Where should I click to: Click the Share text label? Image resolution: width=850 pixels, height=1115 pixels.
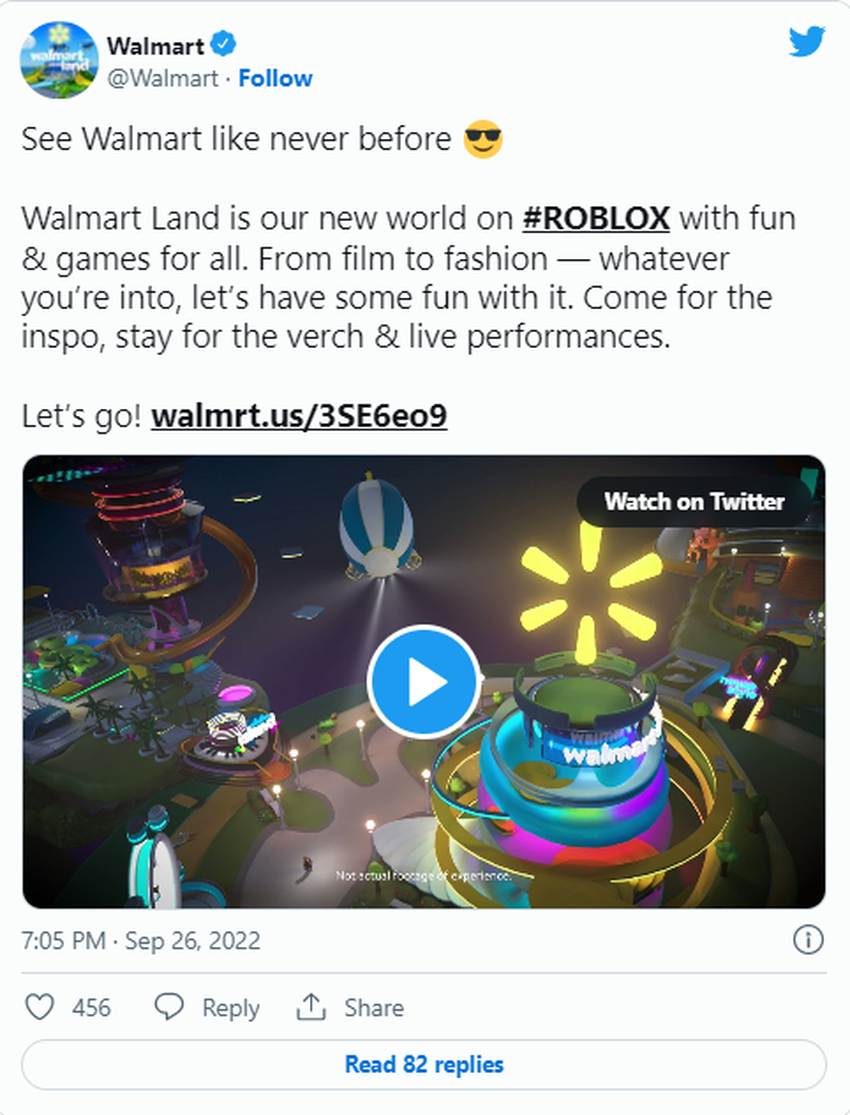pos(374,1008)
